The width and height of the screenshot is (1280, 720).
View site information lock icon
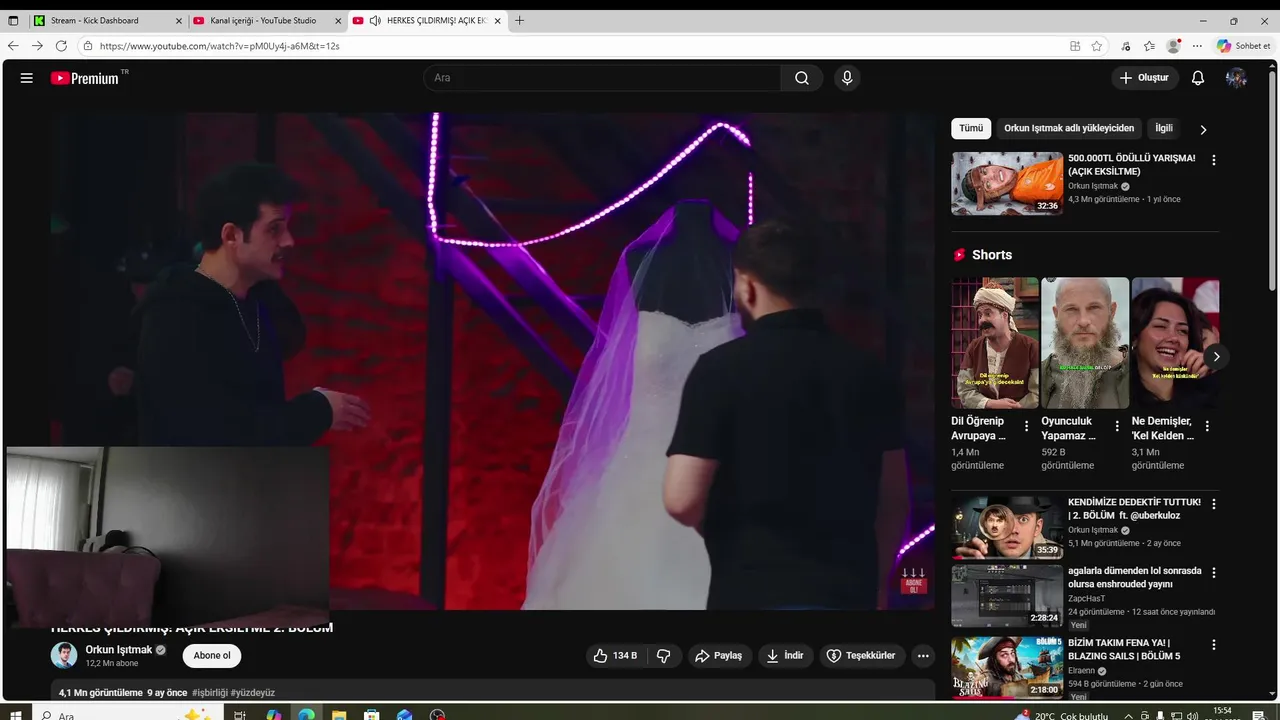pyautogui.click(x=88, y=46)
